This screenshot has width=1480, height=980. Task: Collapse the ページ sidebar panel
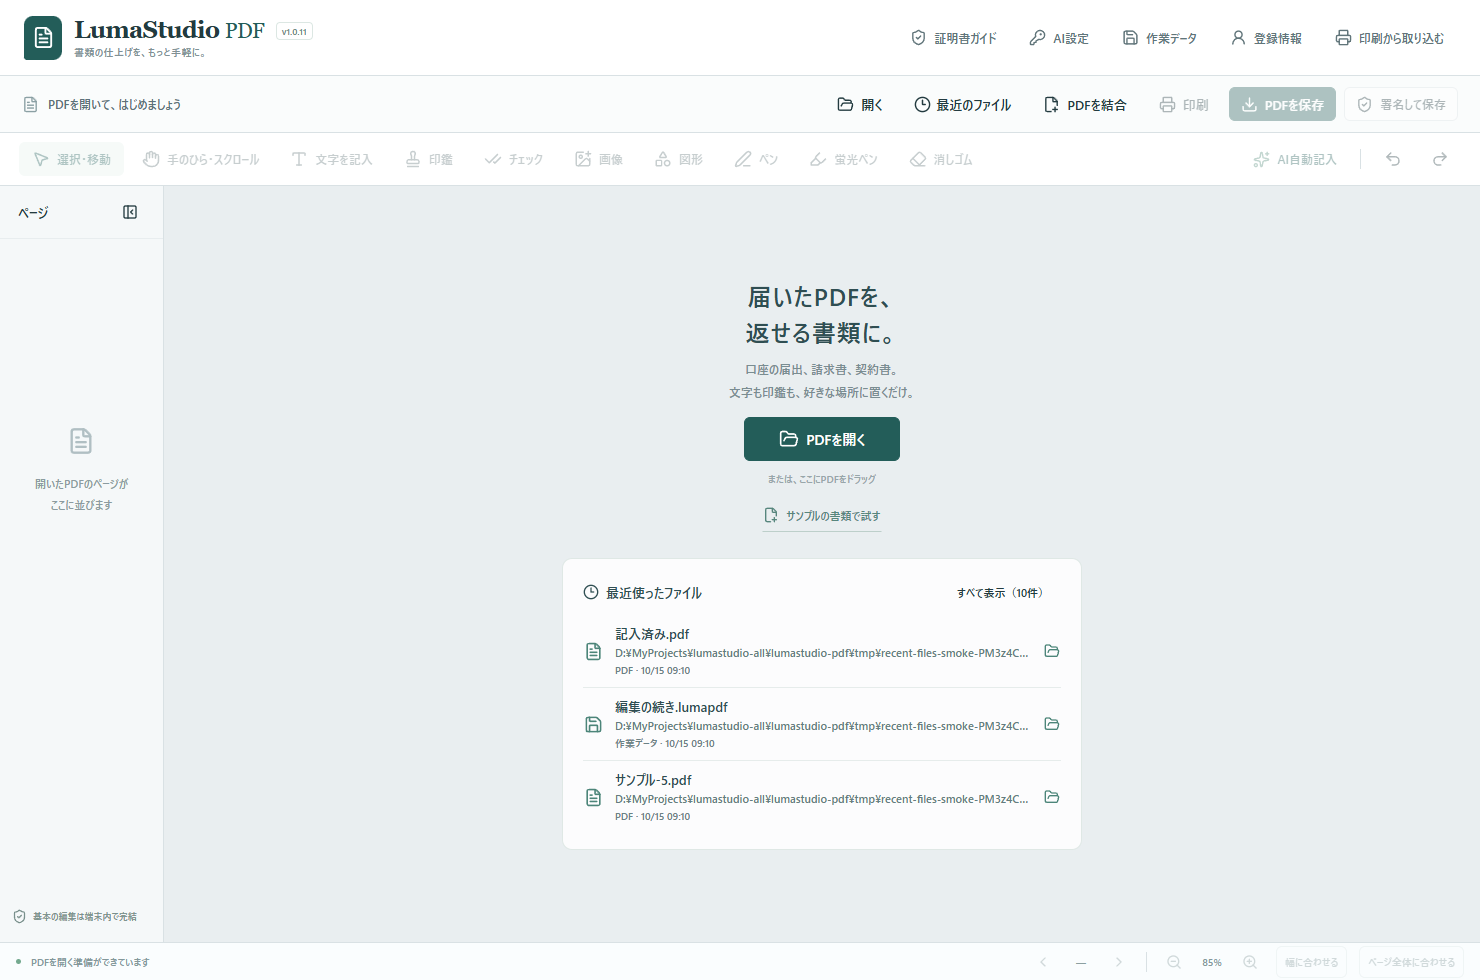[x=130, y=212]
